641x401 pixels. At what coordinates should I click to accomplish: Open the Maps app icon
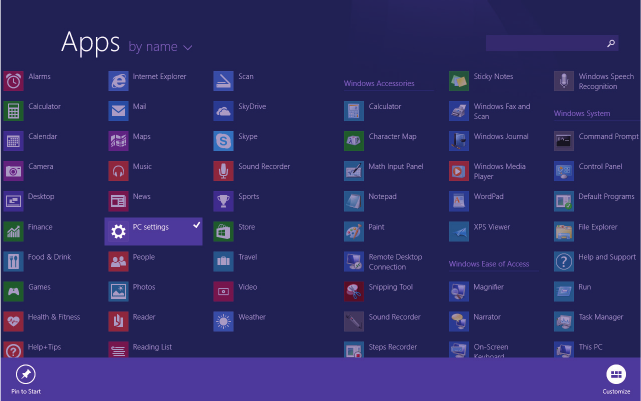tap(118, 141)
